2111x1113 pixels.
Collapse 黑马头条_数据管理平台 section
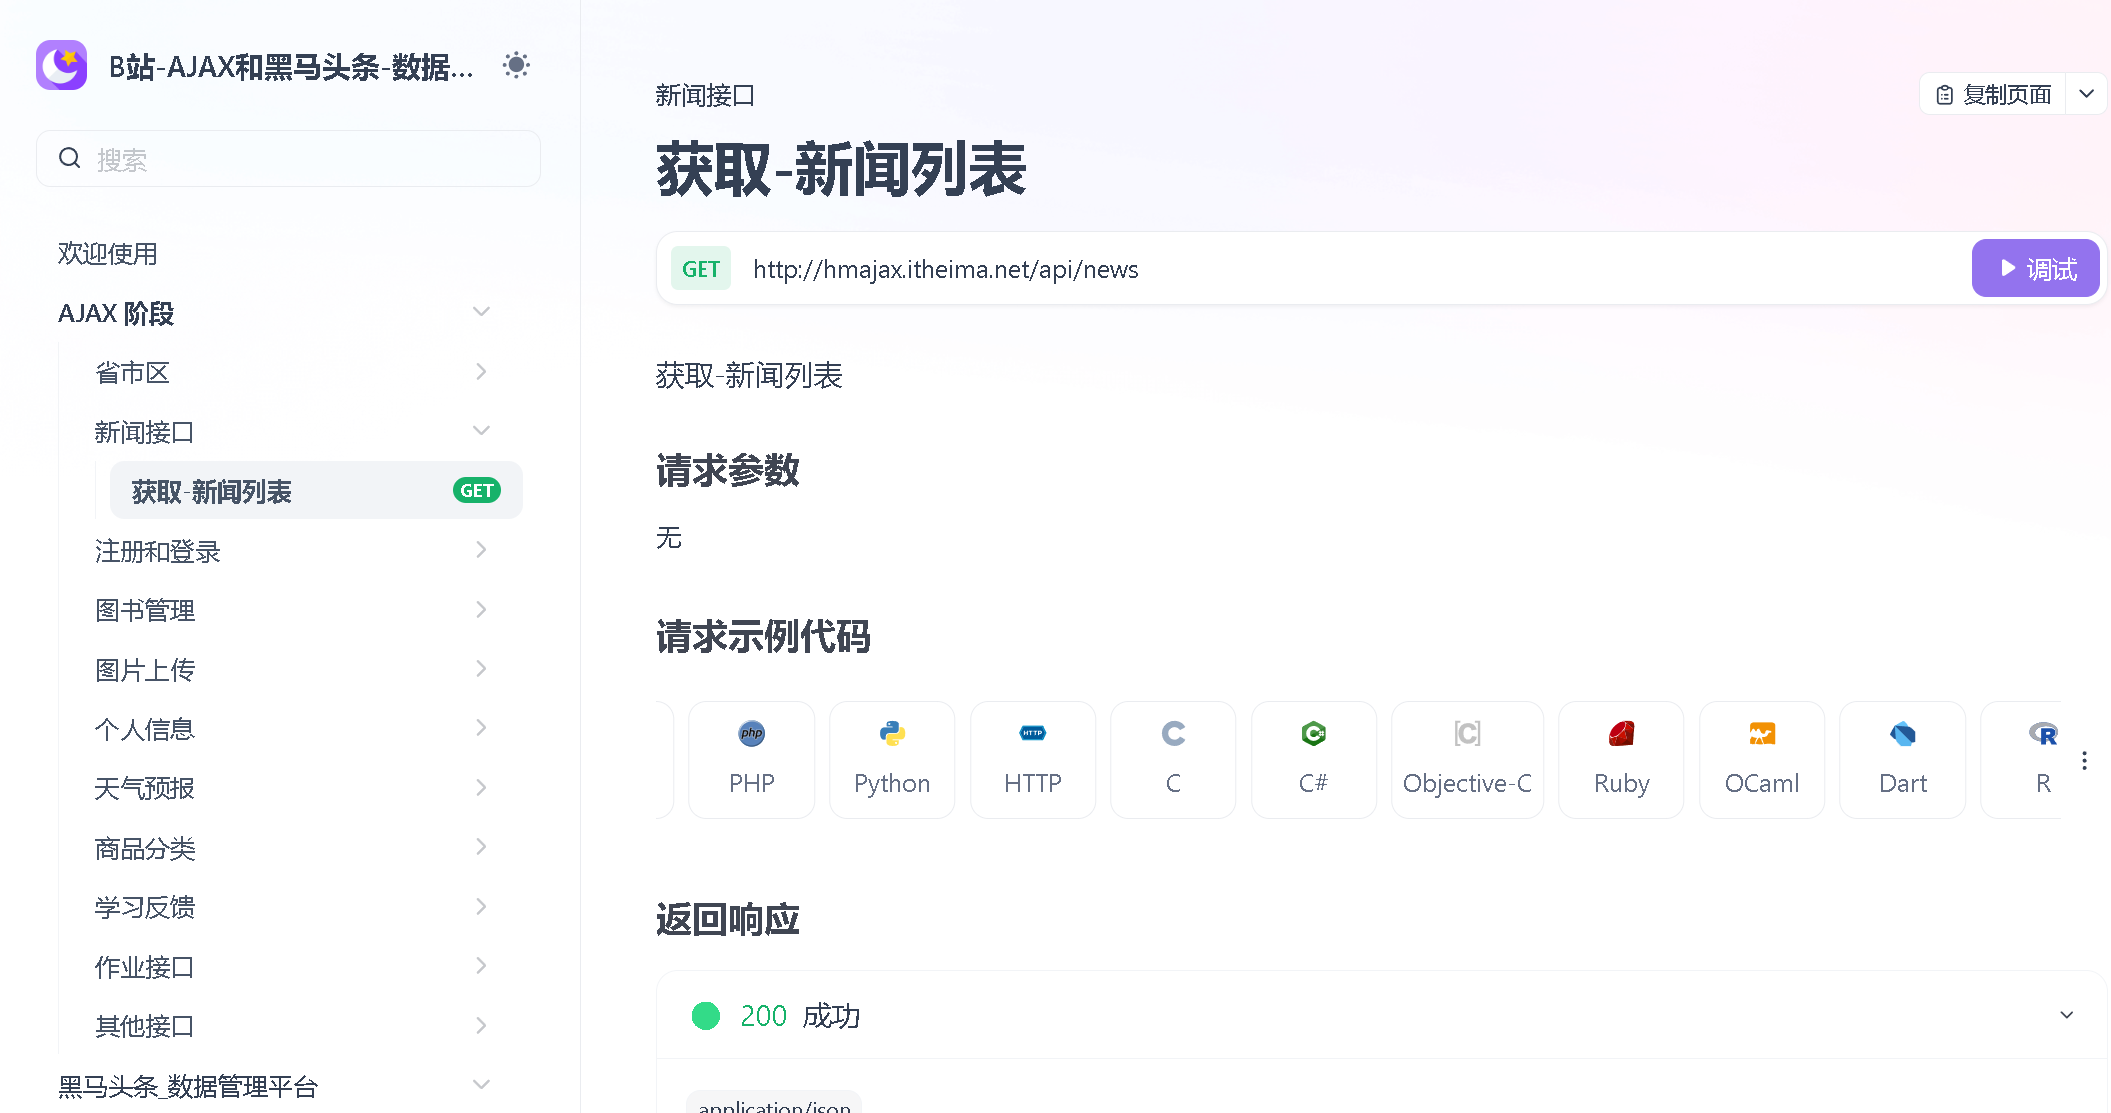pyautogui.click(x=481, y=1085)
